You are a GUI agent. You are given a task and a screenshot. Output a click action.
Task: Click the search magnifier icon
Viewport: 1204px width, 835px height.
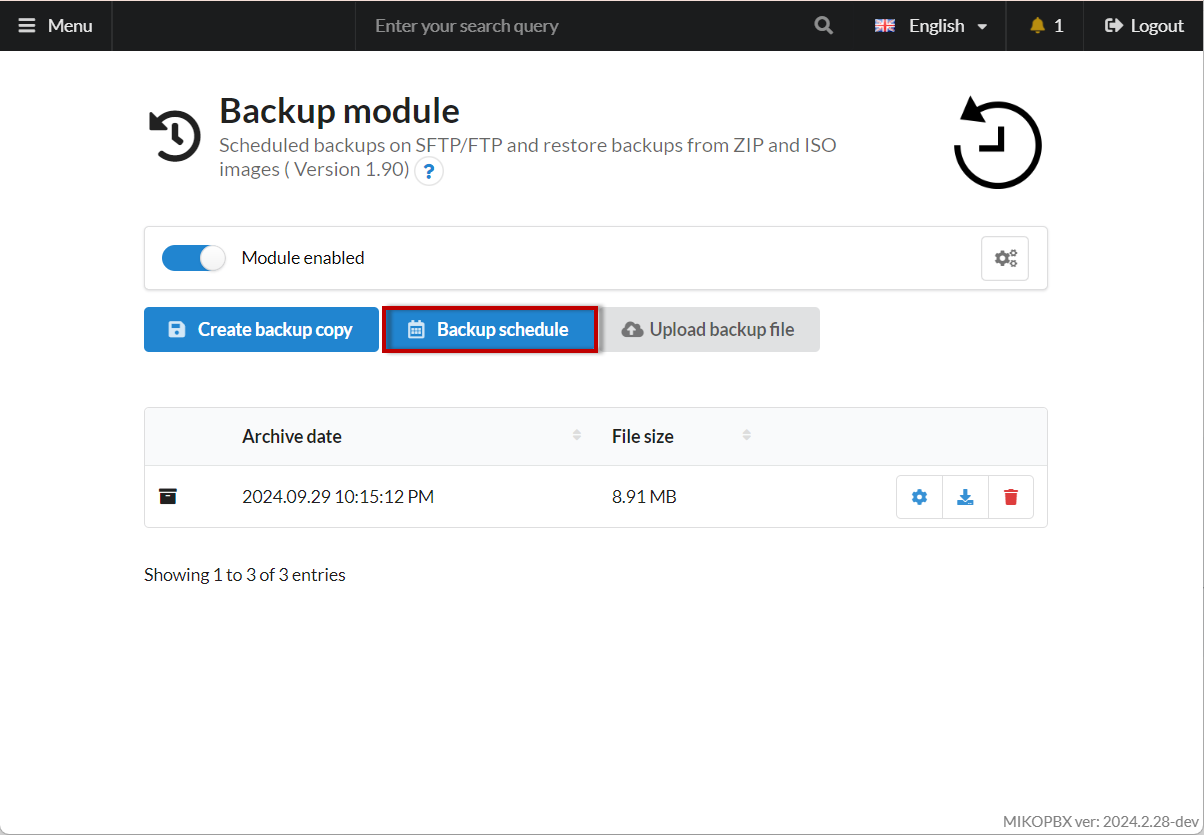click(823, 26)
